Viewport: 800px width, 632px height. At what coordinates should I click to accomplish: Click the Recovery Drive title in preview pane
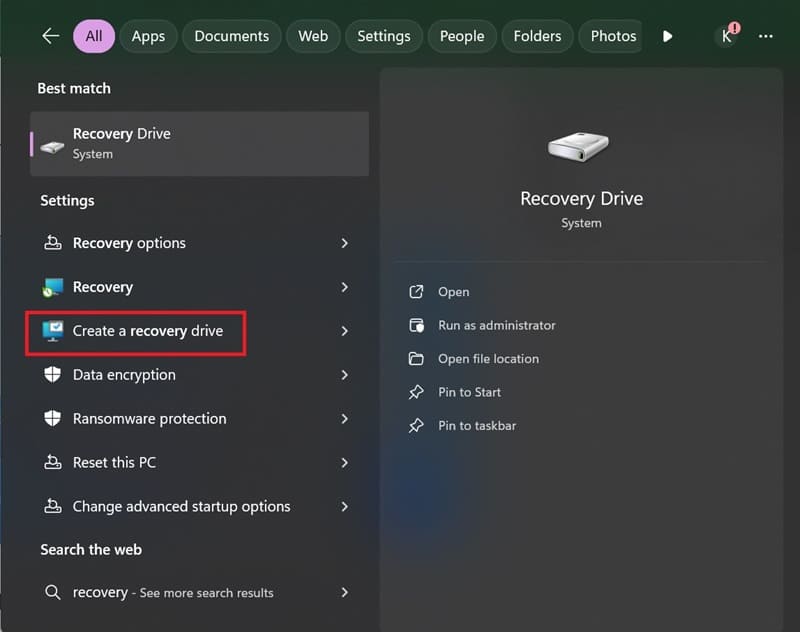(581, 198)
